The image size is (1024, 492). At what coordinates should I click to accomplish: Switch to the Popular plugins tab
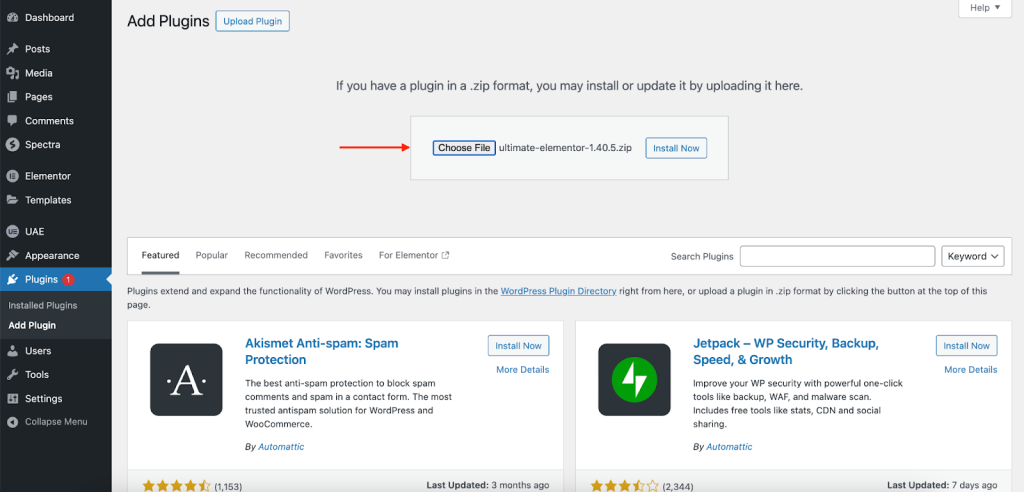pyautogui.click(x=211, y=255)
